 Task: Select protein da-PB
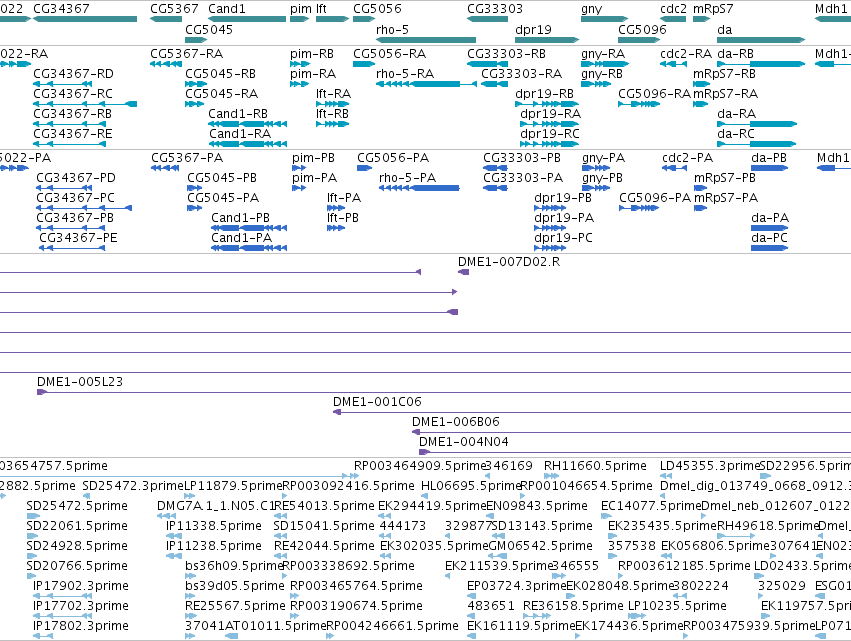(x=770, y=168)
